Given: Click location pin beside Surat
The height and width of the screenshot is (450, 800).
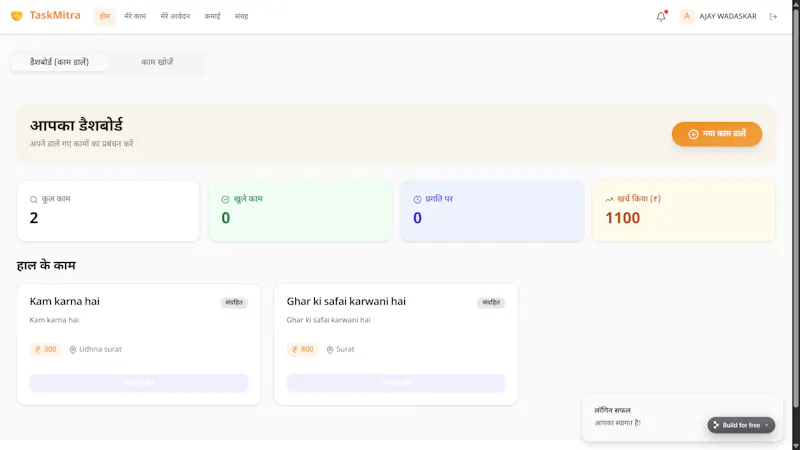Looking at the screenshot, I should coord(330,349).
